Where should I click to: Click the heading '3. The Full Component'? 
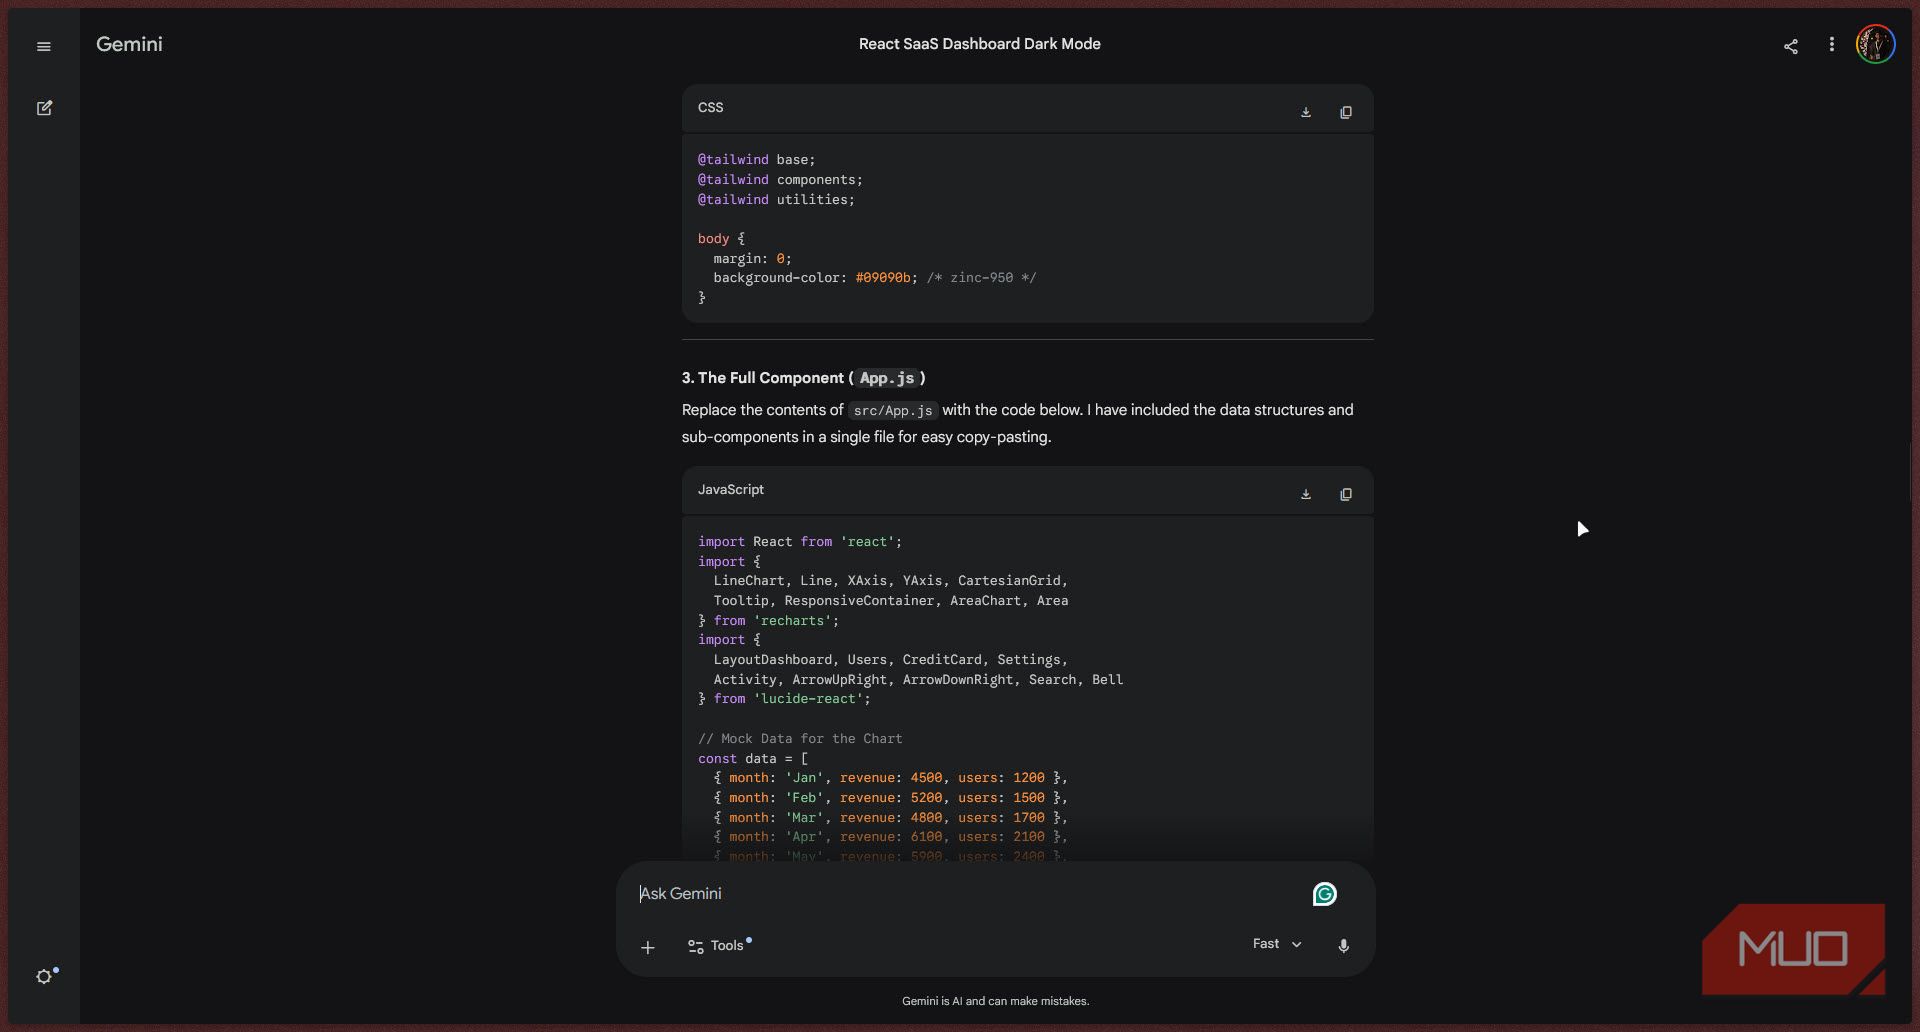point(803,378)
